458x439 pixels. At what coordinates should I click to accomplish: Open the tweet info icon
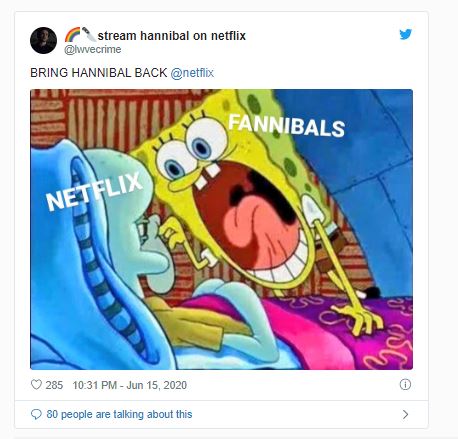click(x=405, y=385)
